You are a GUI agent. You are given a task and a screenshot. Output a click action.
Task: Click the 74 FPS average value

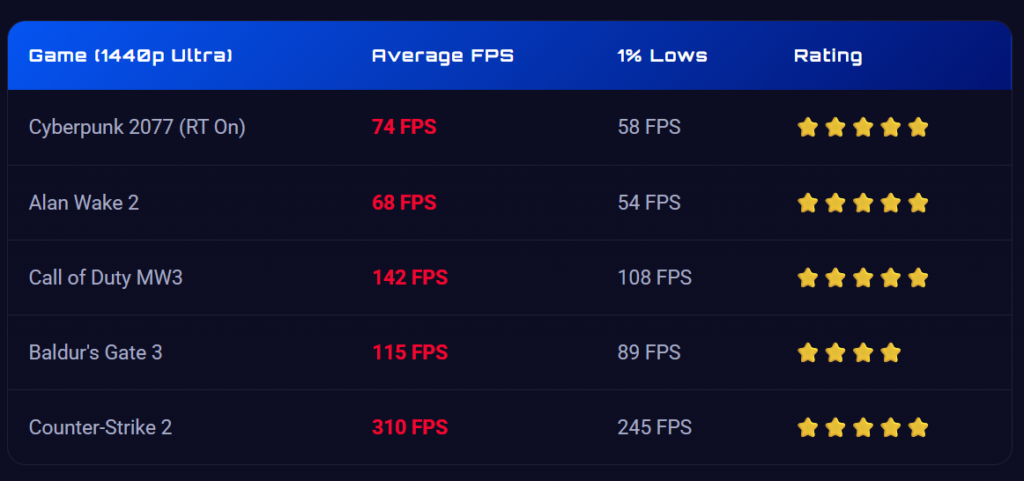[404, 127]
